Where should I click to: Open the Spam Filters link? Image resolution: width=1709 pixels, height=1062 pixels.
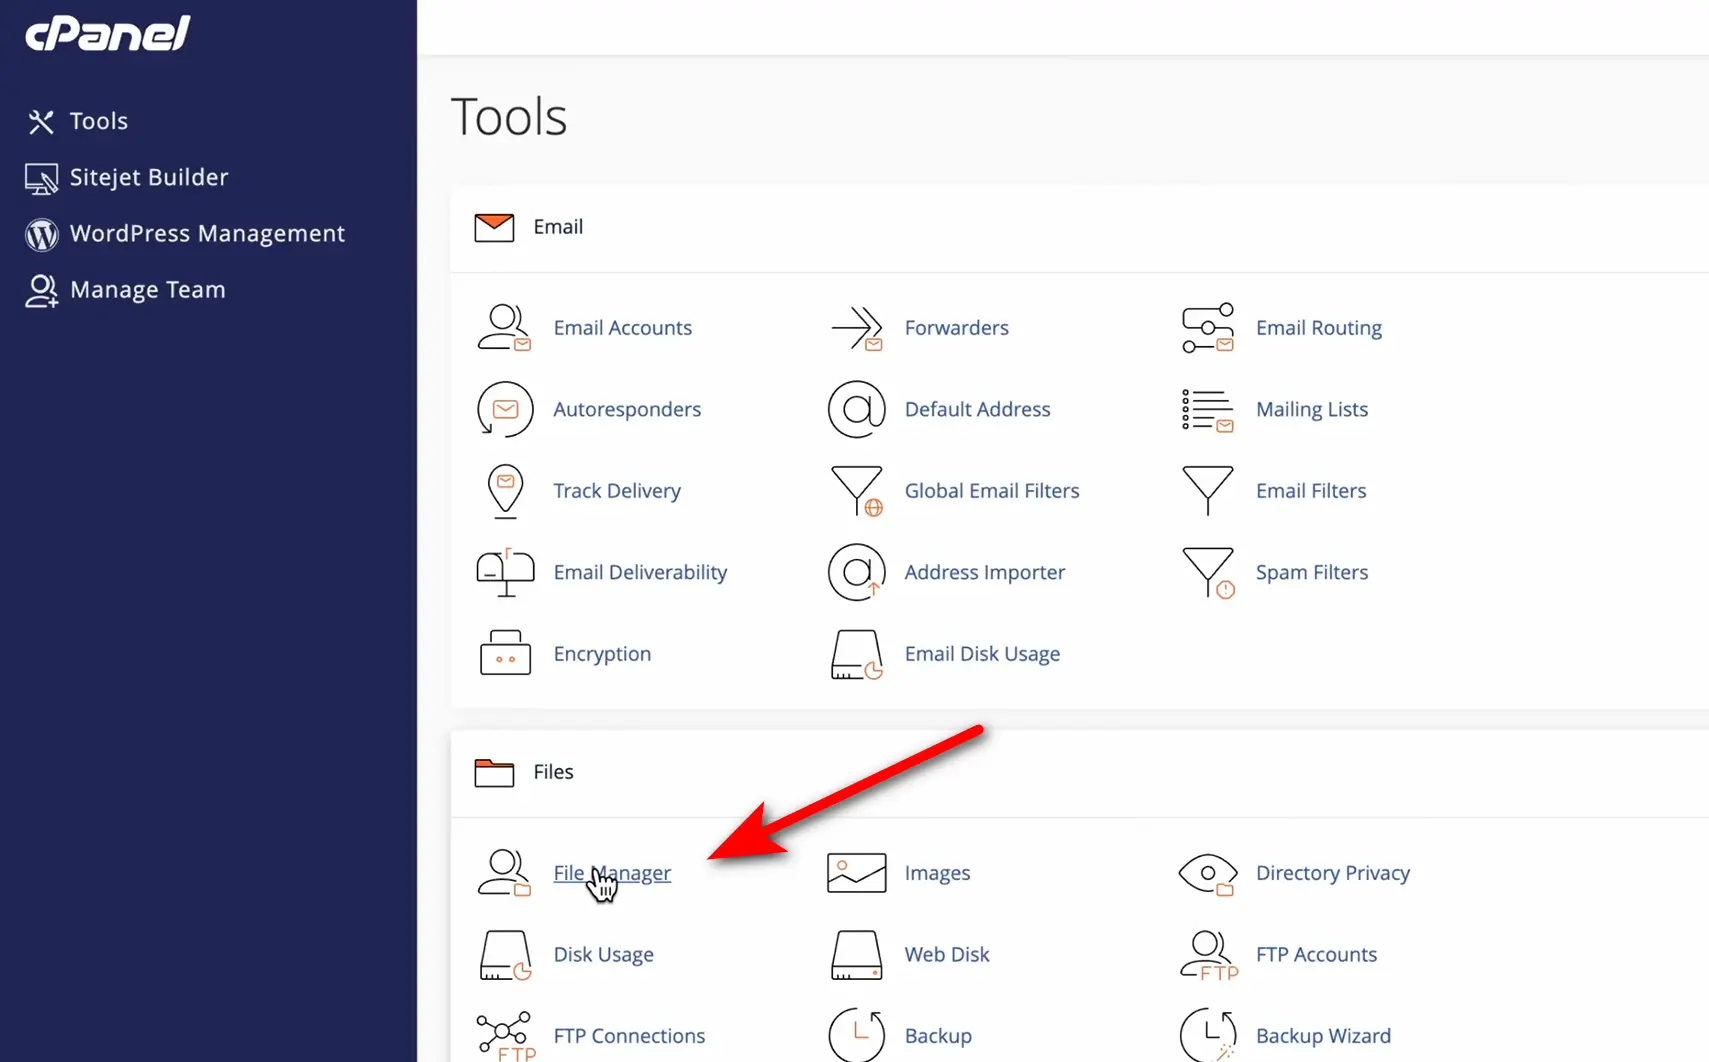(1311, 572)
